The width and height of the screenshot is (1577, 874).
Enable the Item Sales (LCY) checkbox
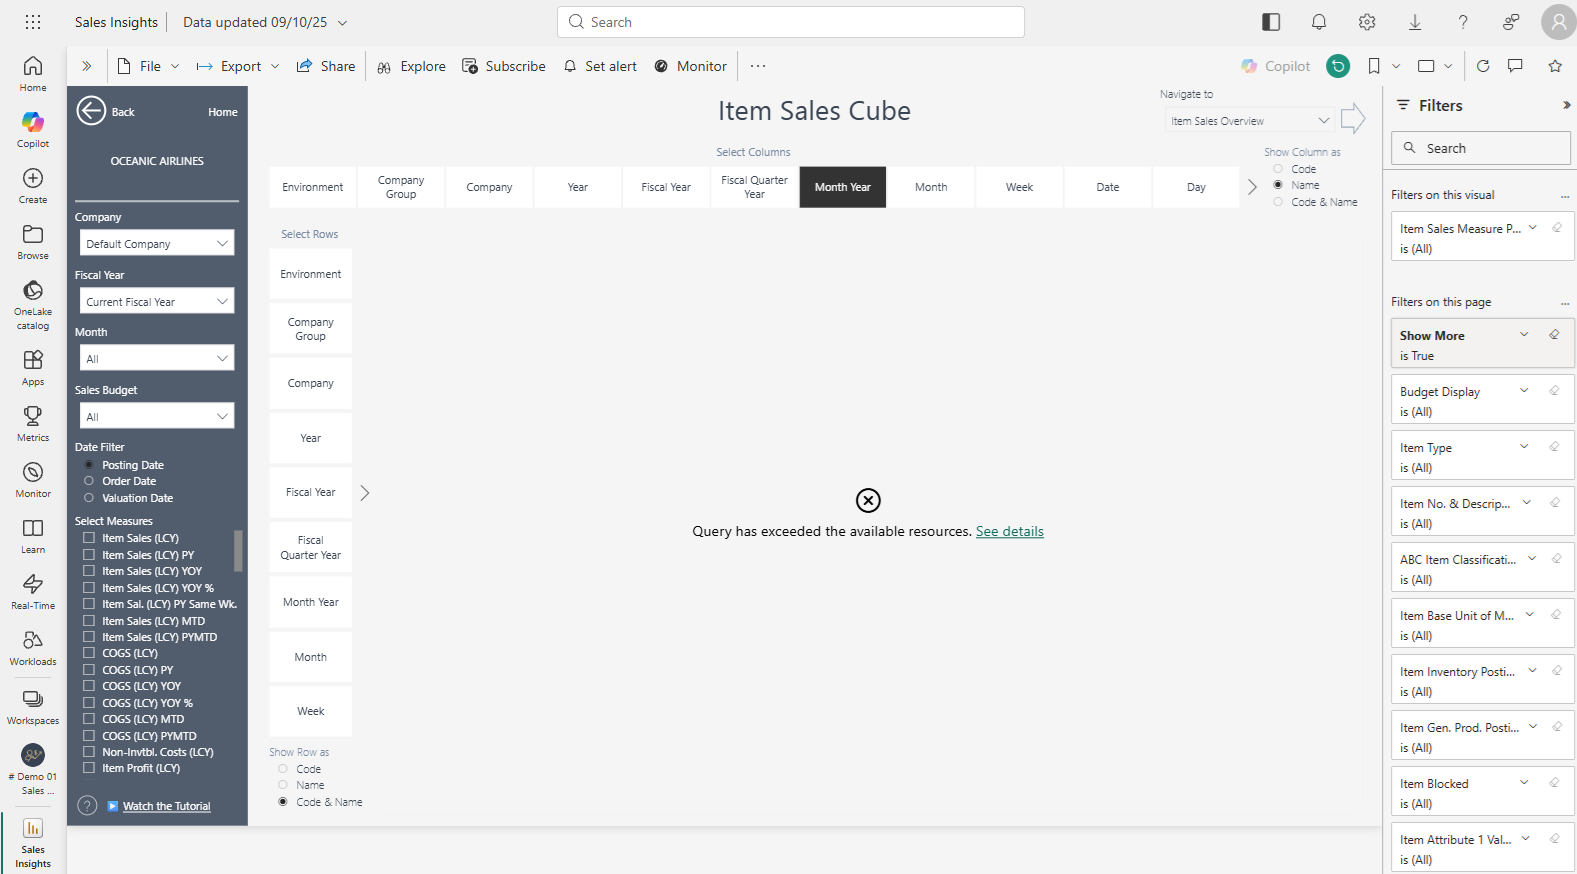89,538
